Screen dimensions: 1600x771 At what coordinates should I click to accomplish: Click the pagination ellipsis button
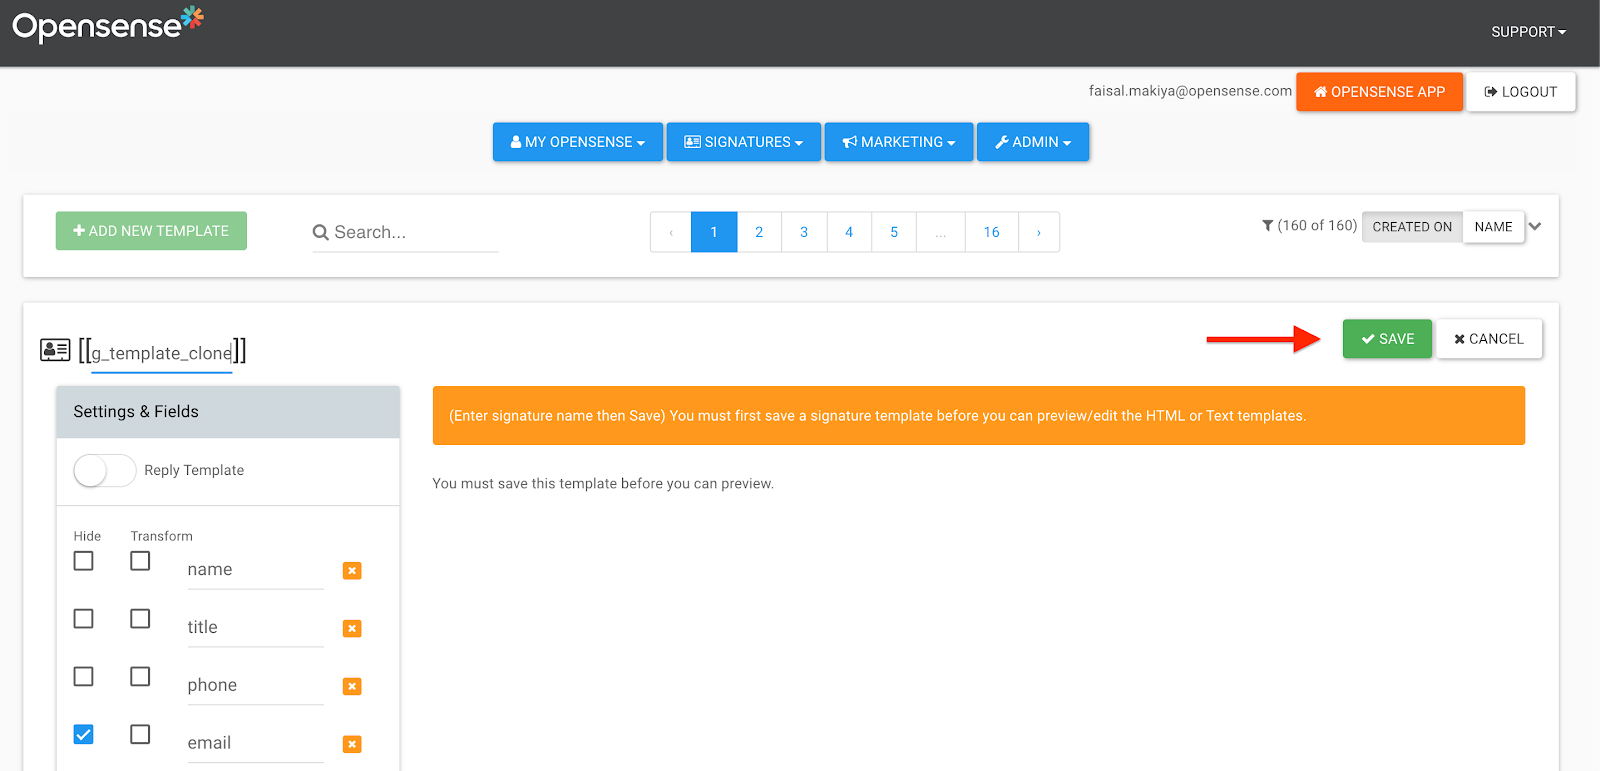tap(941, 232)
